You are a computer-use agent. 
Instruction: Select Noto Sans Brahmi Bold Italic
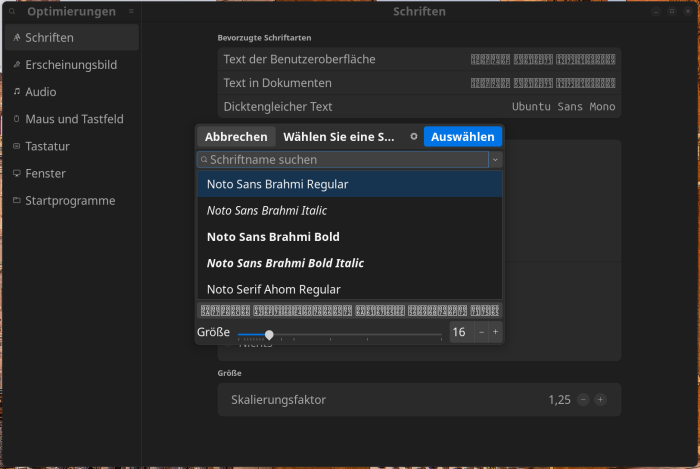point(350,263)
